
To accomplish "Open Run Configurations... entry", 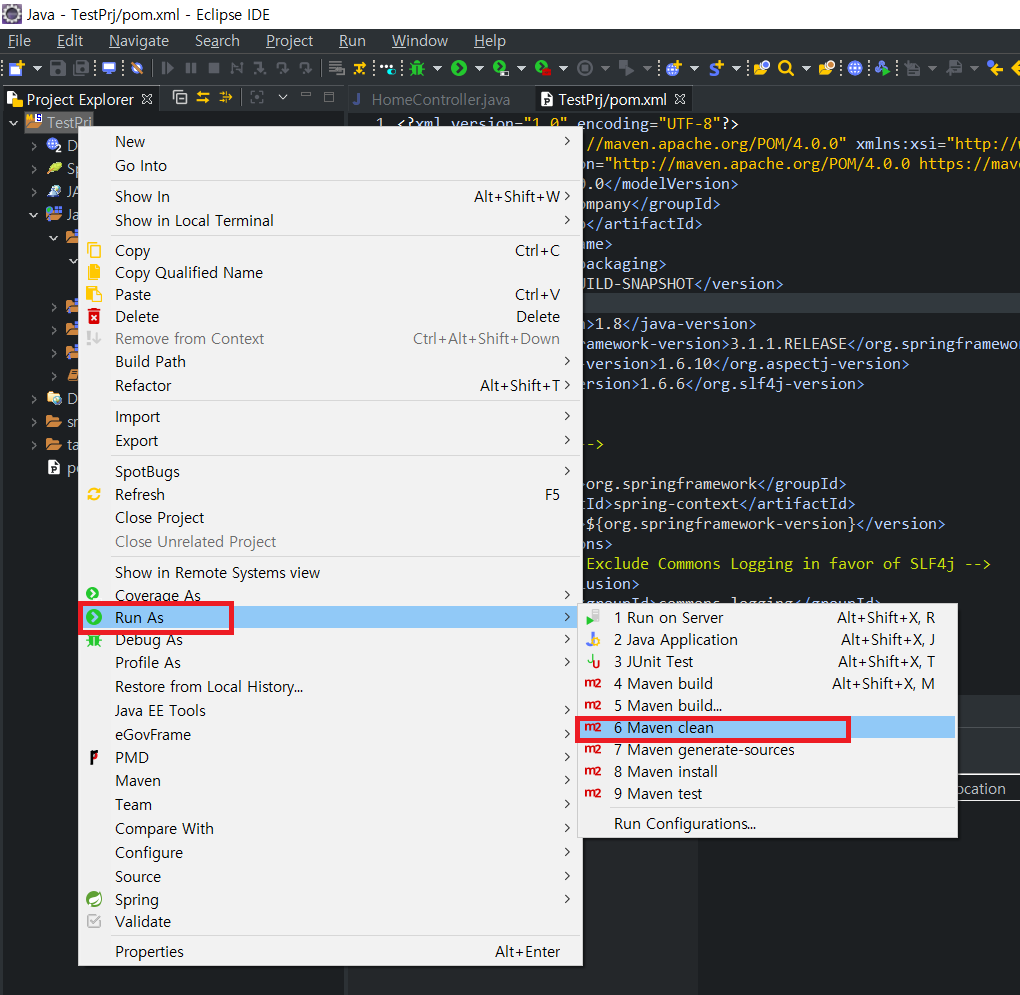I will pos(768,824).
